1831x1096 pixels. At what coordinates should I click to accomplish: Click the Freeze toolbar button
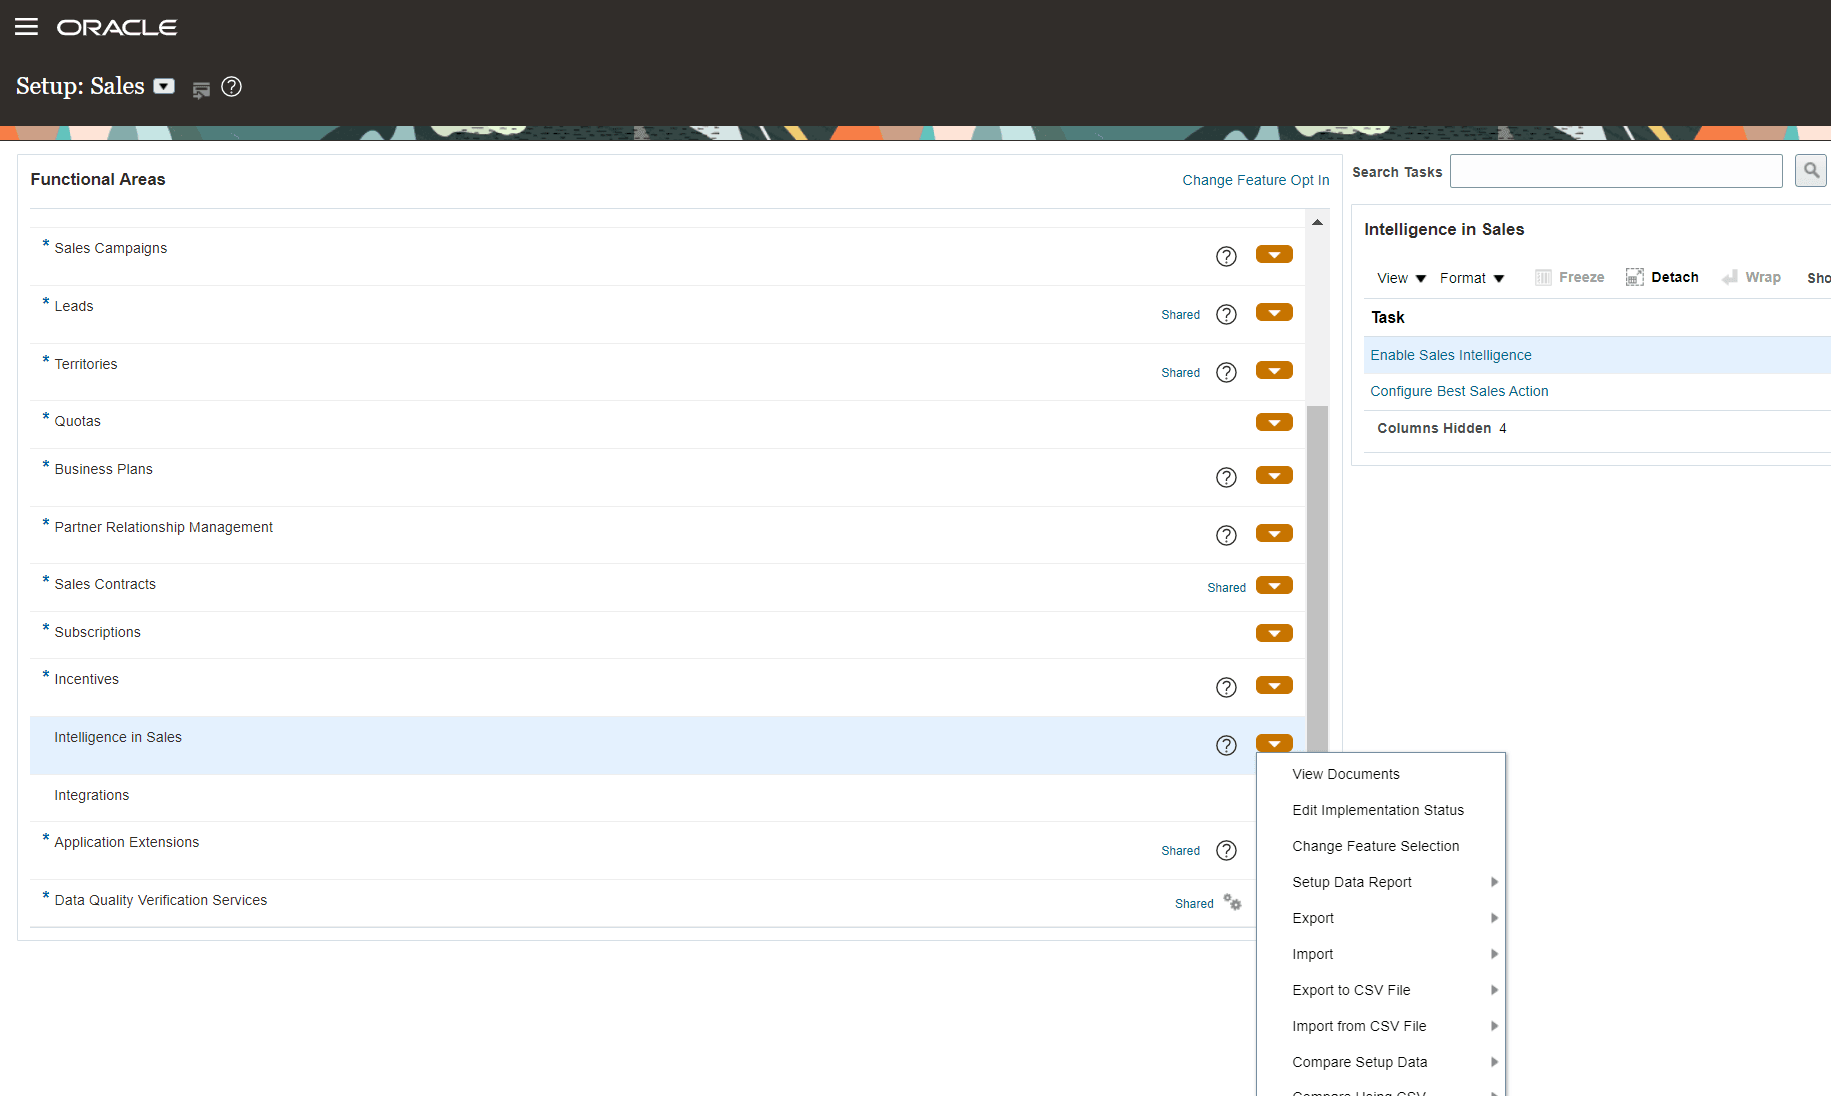coord(1569,277)
